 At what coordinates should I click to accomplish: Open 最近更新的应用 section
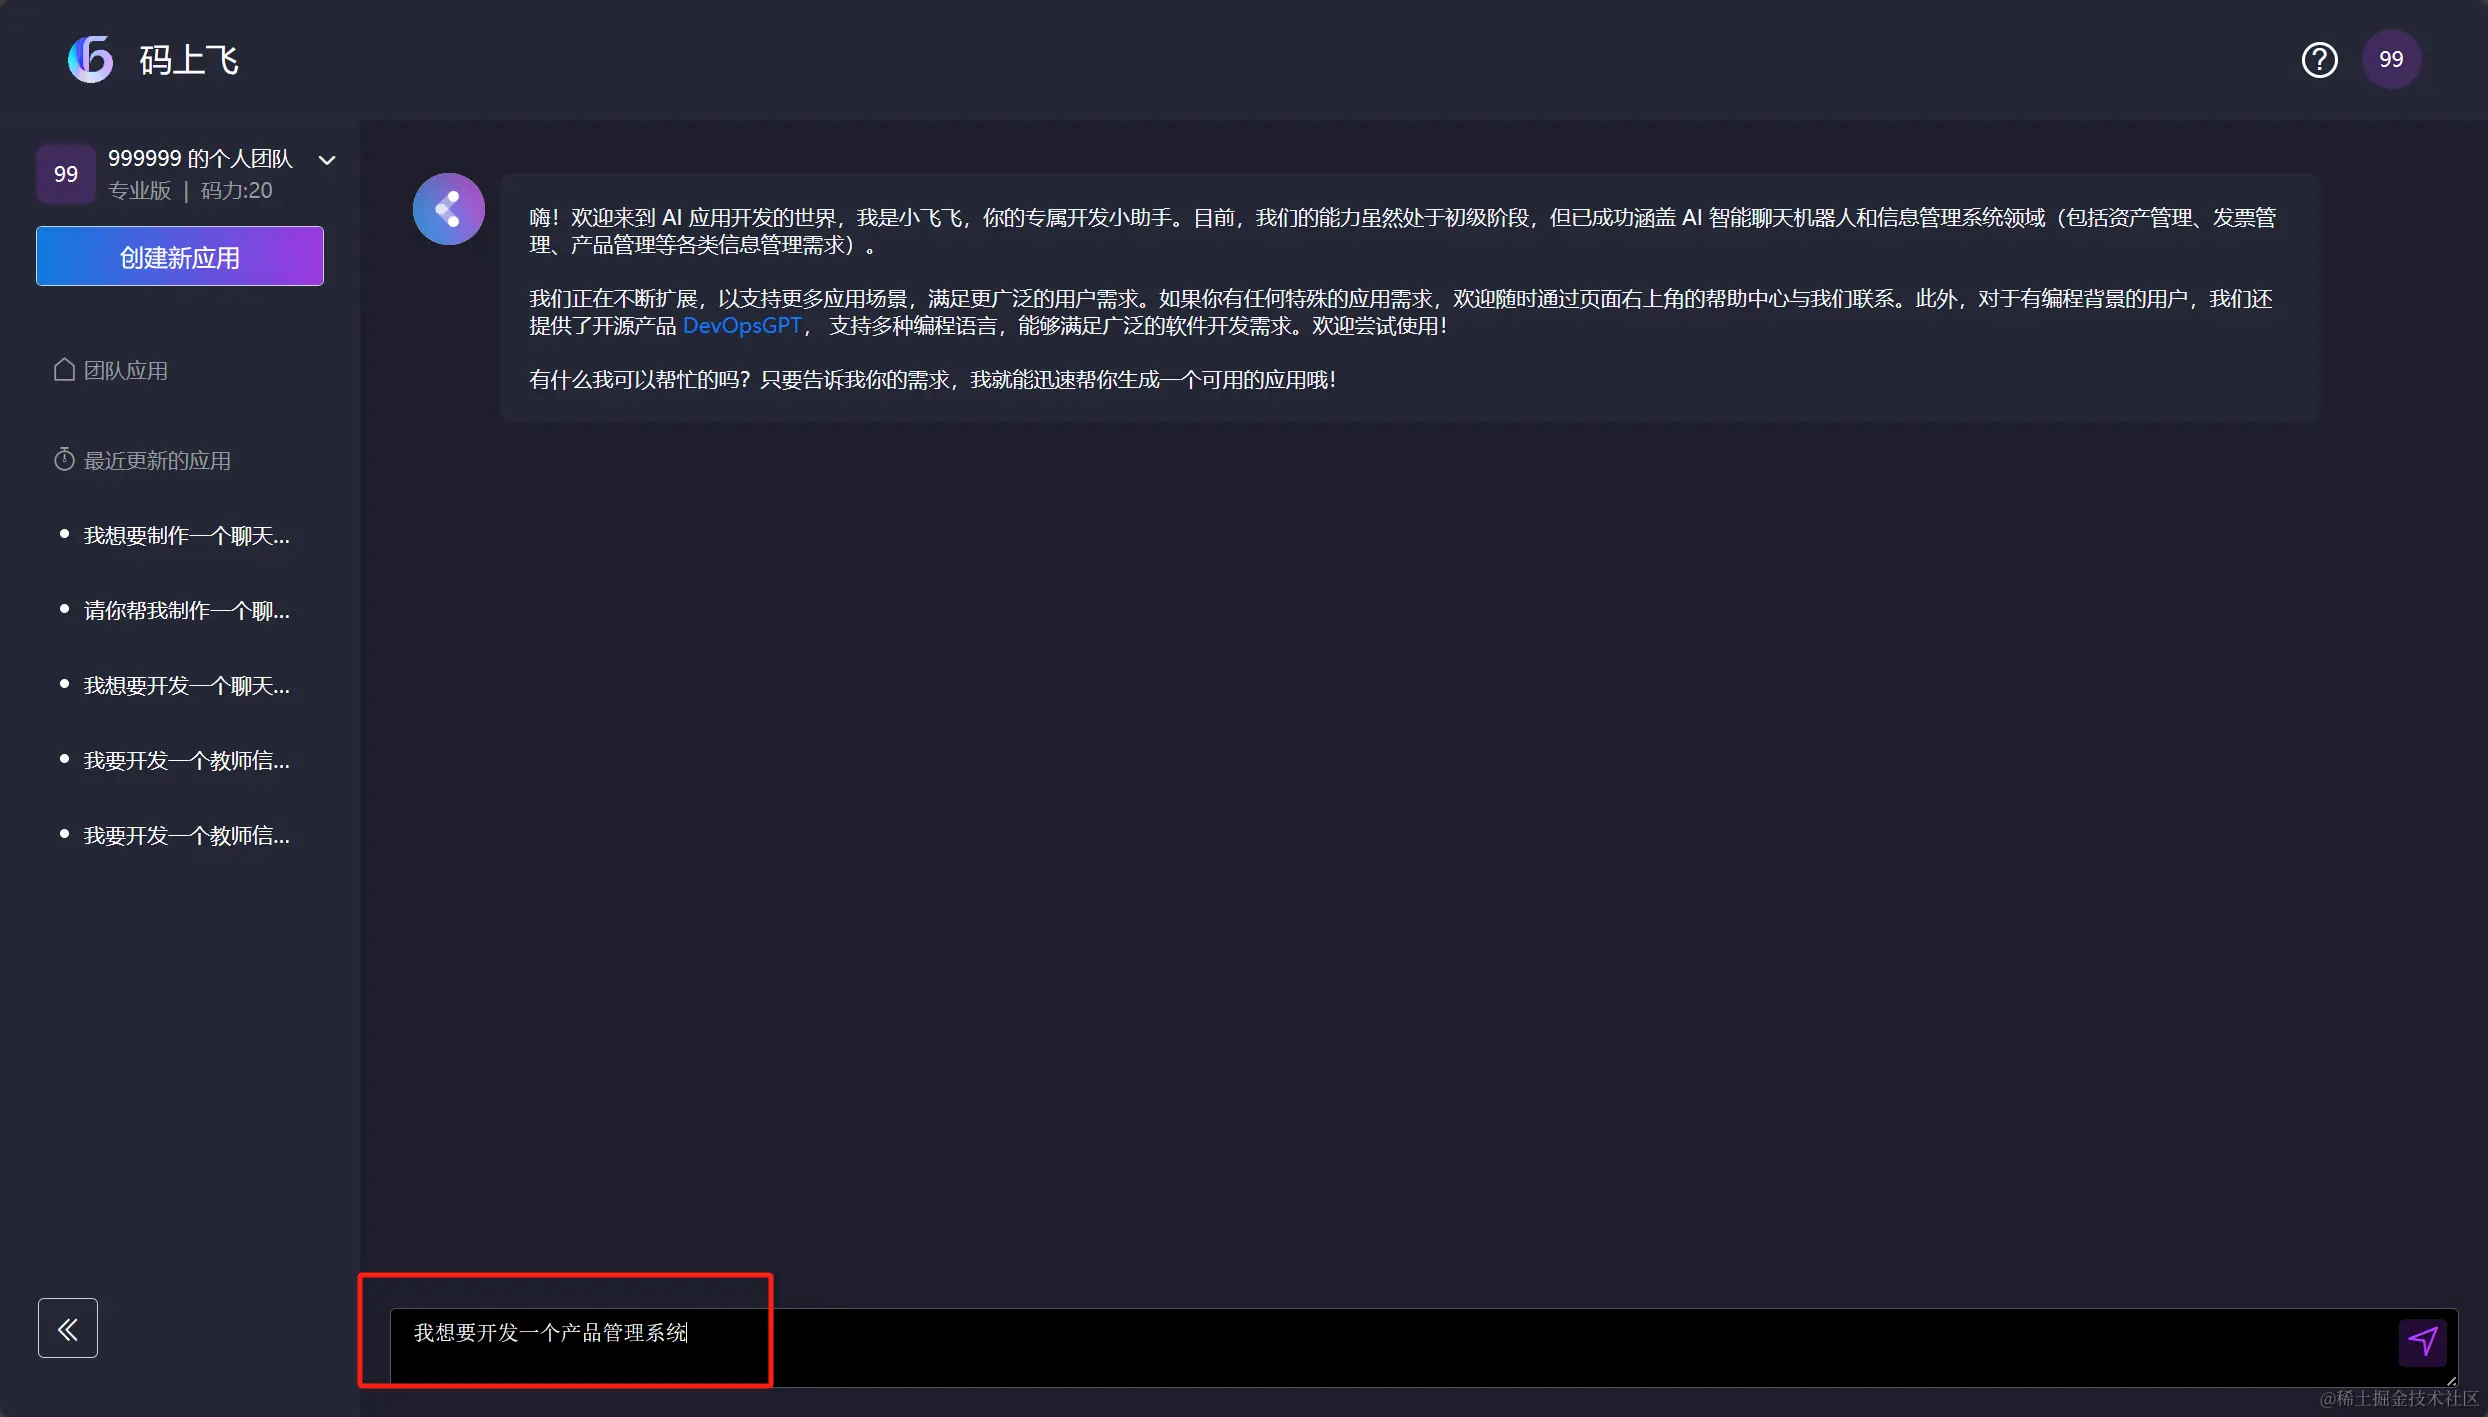(x=157, y=461)
